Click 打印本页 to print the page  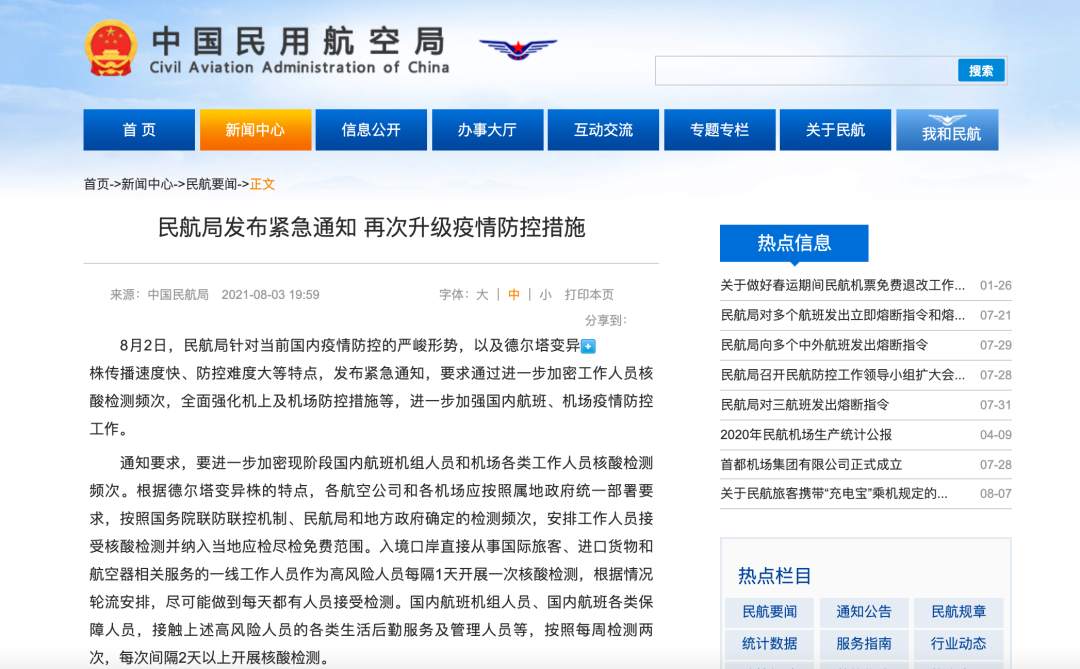pos(589,295)
